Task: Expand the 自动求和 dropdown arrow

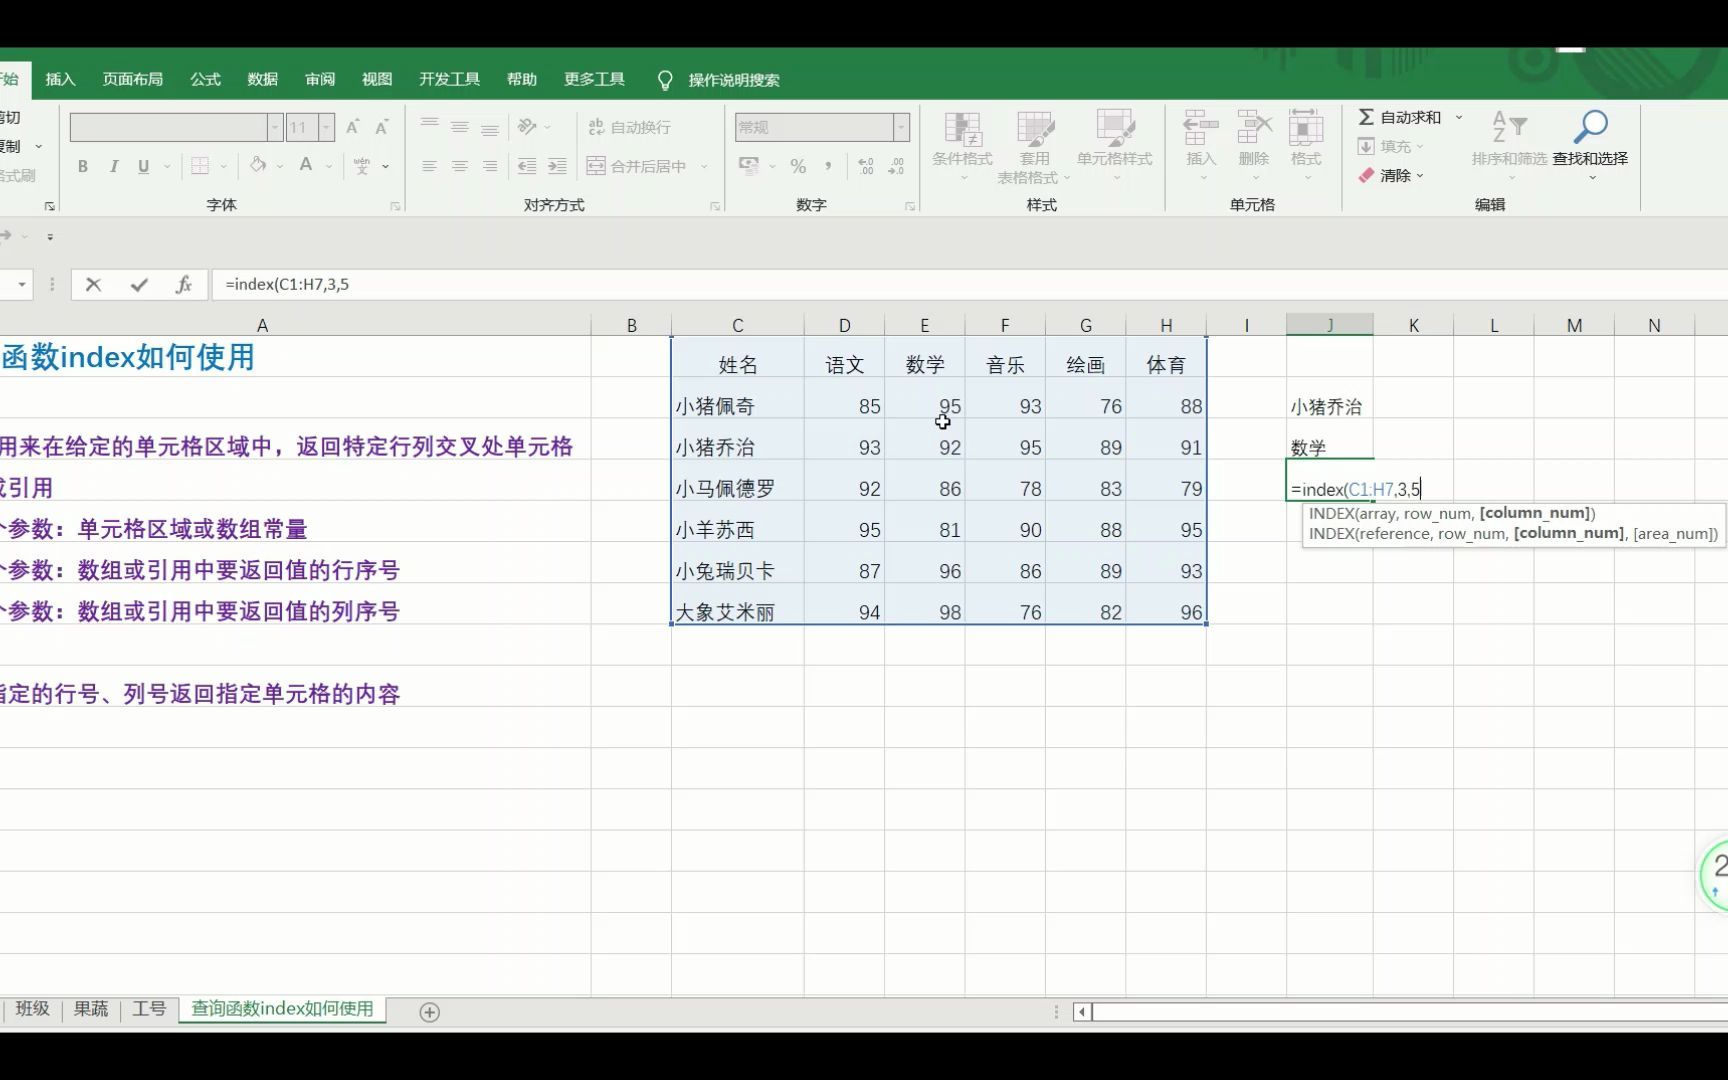Action: click(x=1459, y=117)
